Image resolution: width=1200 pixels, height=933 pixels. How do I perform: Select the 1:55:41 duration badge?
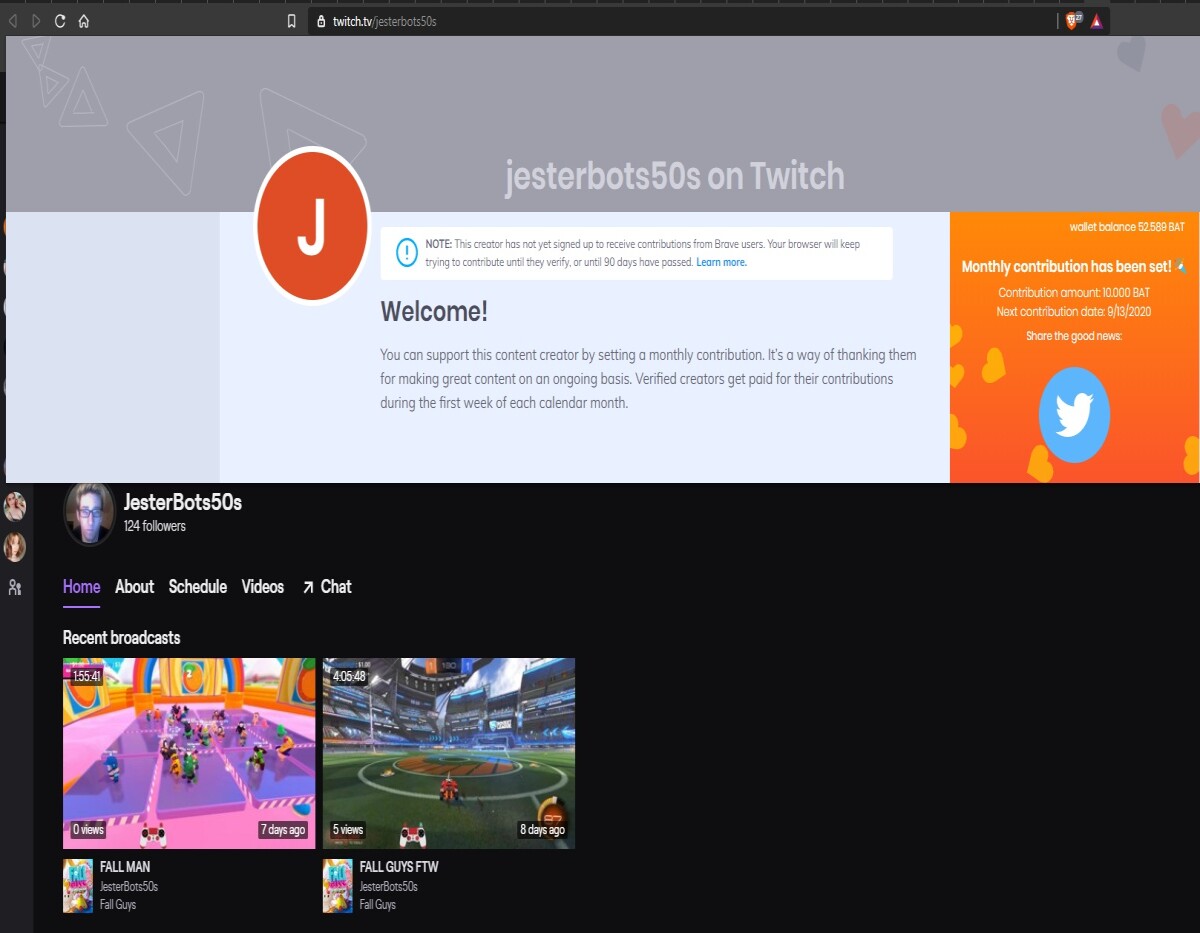tap(87, 677)
